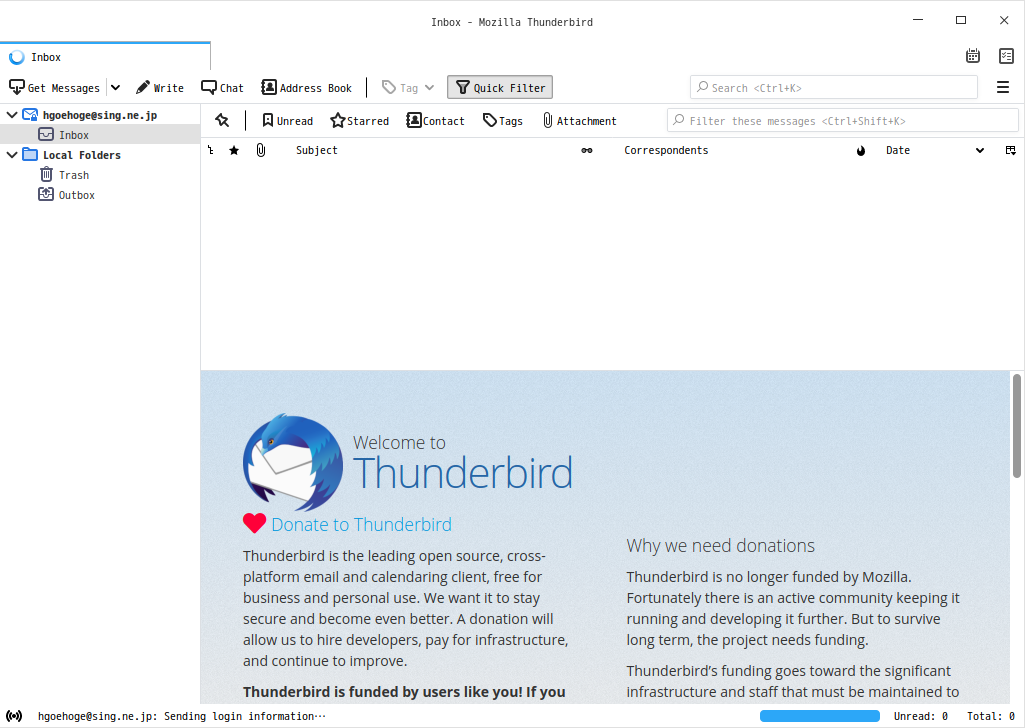This screenshot has height=728, width=1025.
Task: Click the red donation heart icon
Action: 254,523
